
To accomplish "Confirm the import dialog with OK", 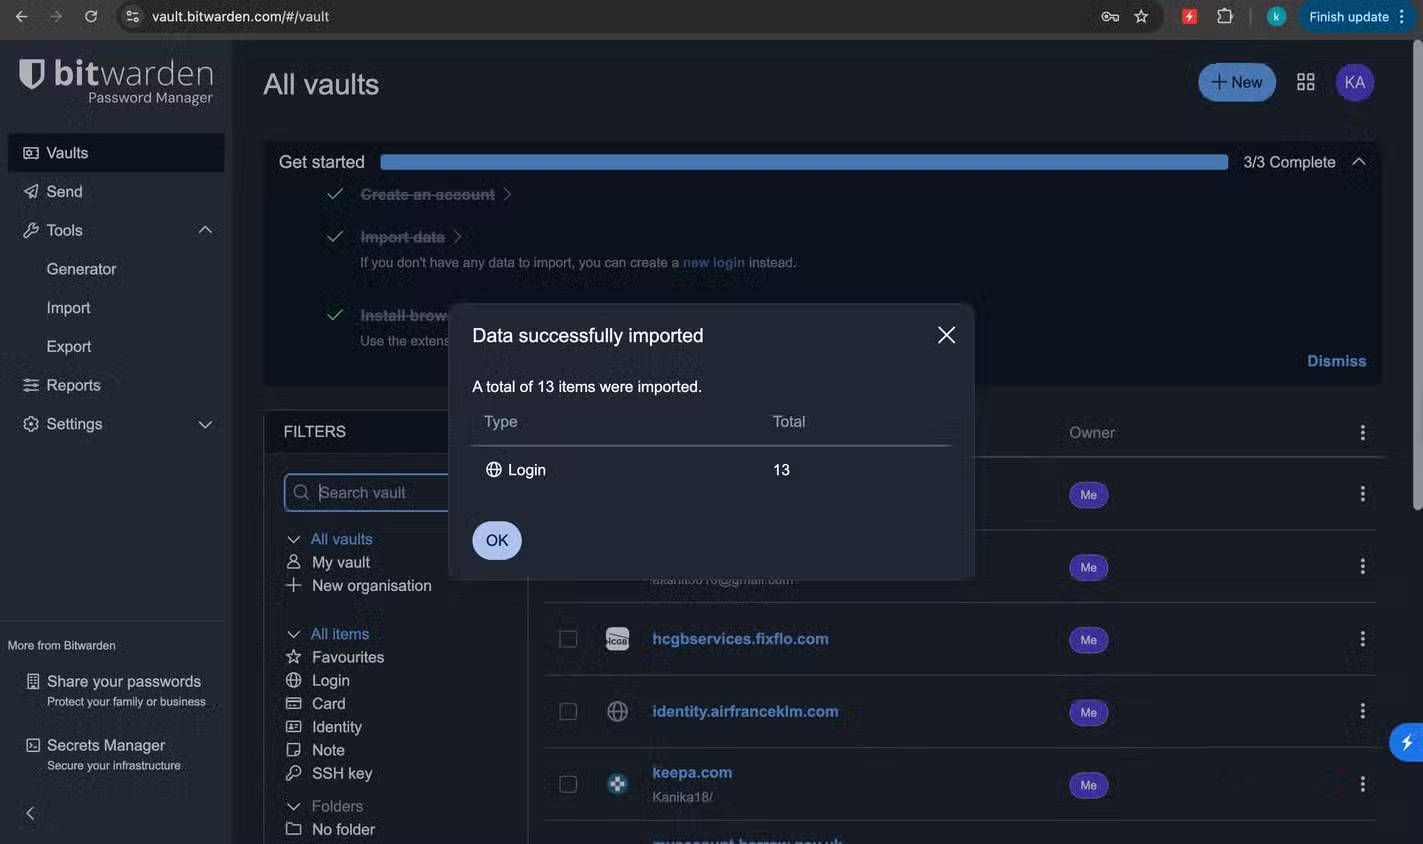I will (497, 540).
